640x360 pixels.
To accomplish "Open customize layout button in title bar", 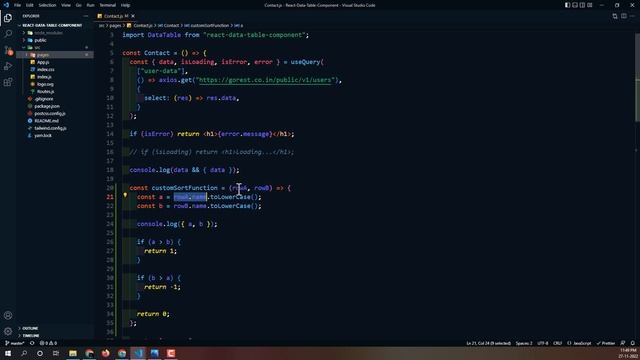I will click(x=589, y=5).
